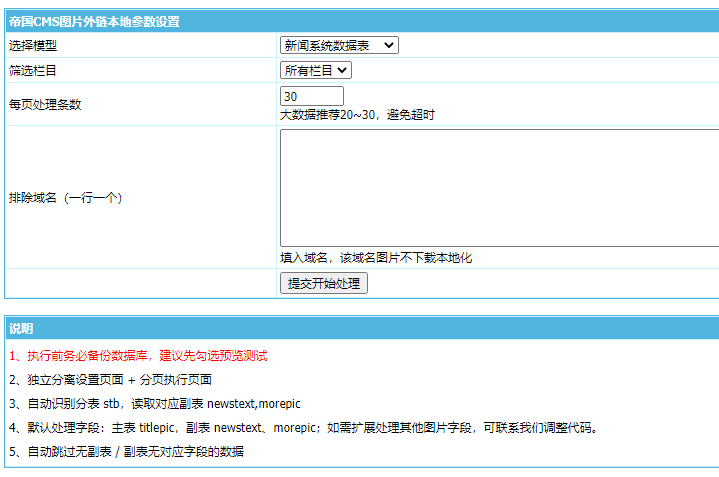Click into the 排除域名 textarea
This screenshot has width=719, height=477.
(x=500, y=188)
